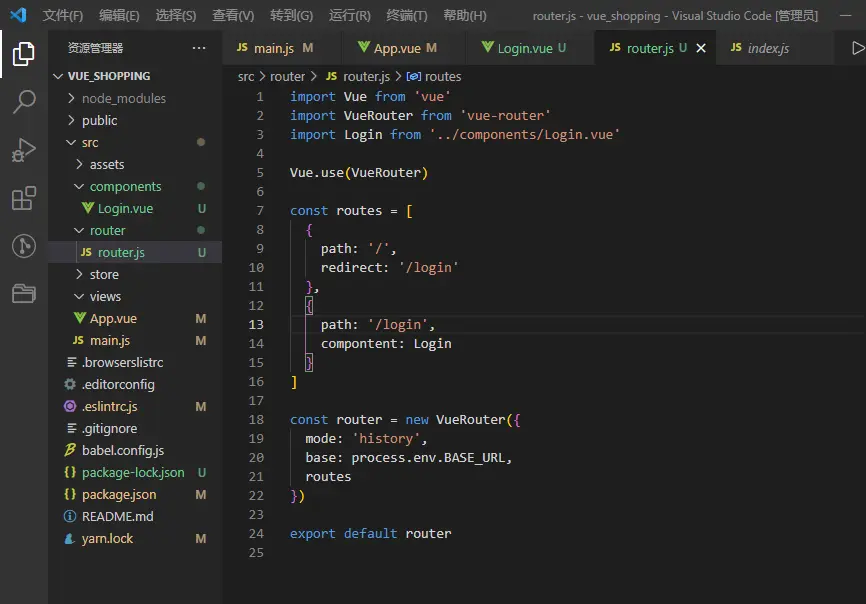Open Run and Debug view
This screenshot has height=604, width=866.
tap(24, 150)
